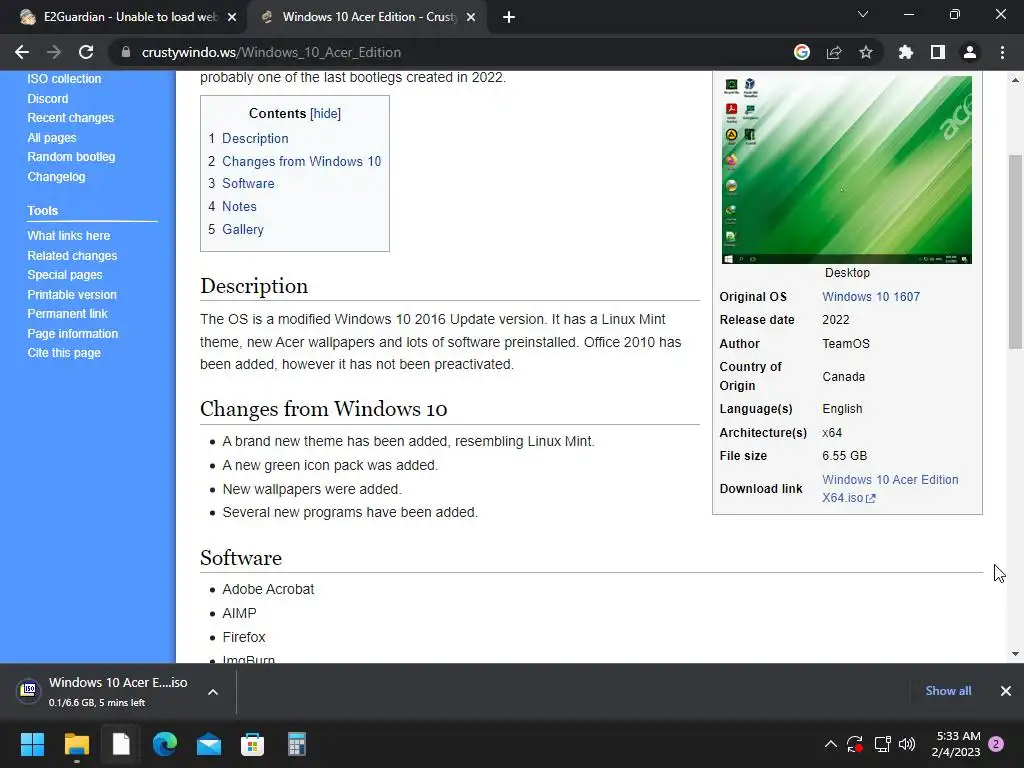Open File Explorer from taskbar
The height and width of the screenshot is (768, 1024).
click(x=76, y=744)
